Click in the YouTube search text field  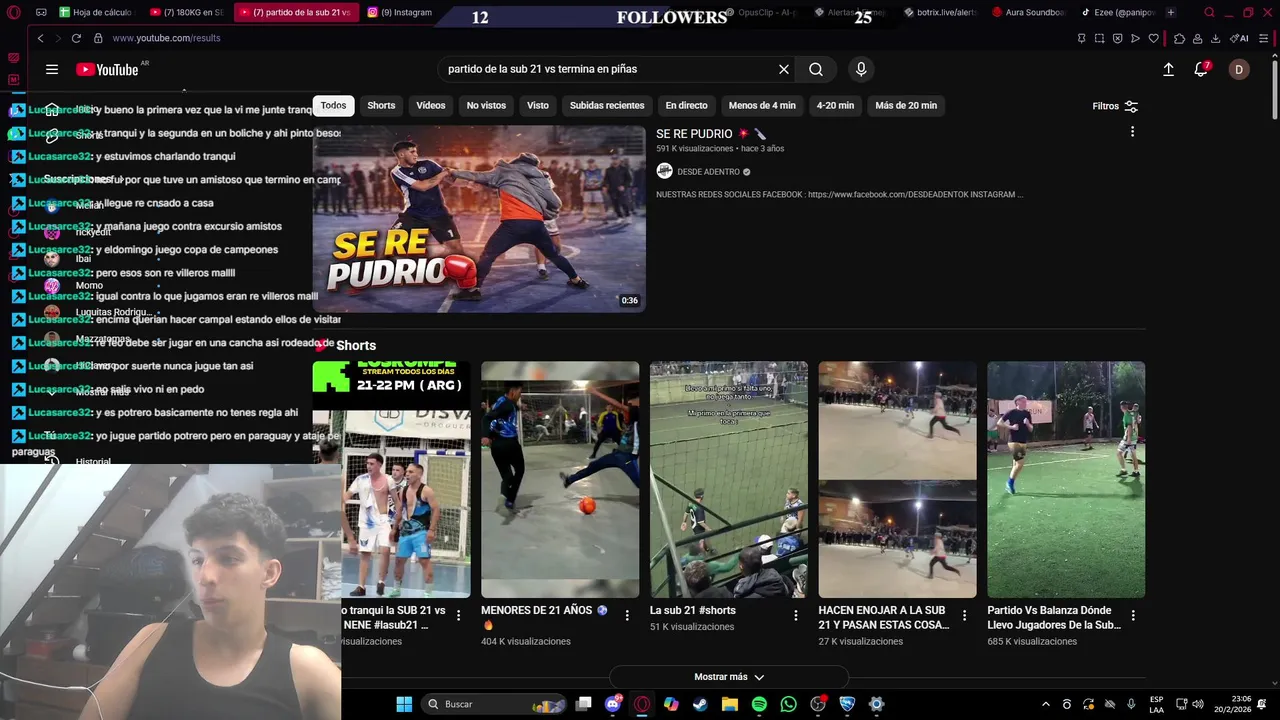(x=606, y=69)
